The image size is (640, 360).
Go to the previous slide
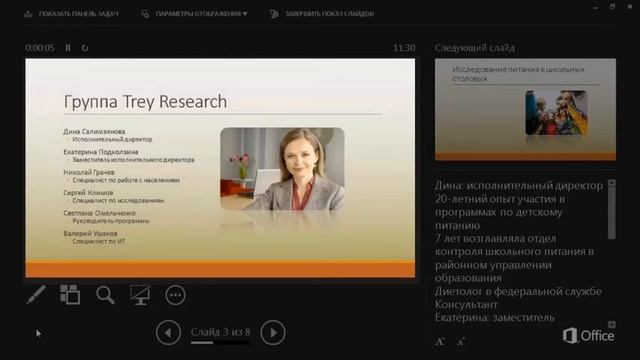168,333
